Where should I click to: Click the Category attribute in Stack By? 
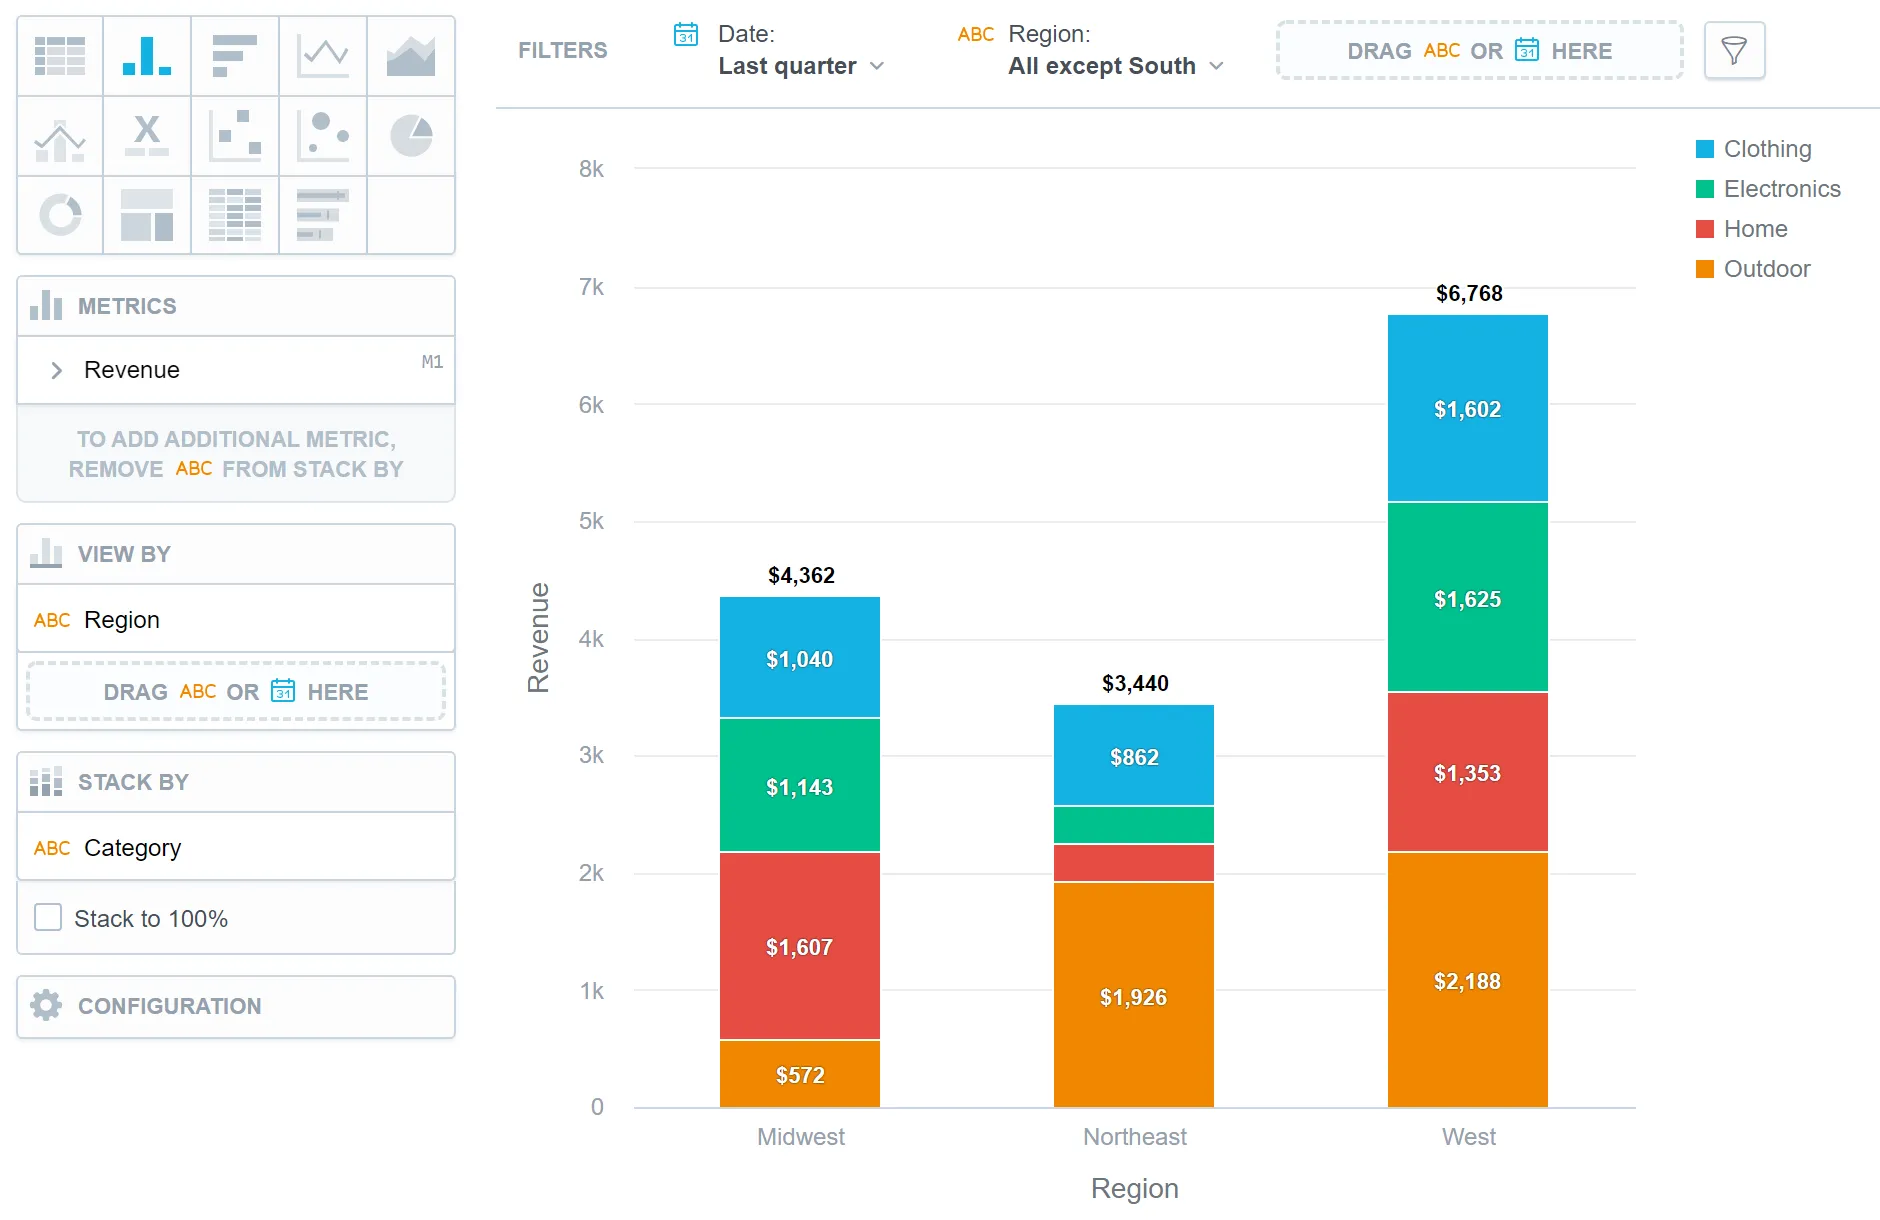point(132,848)
